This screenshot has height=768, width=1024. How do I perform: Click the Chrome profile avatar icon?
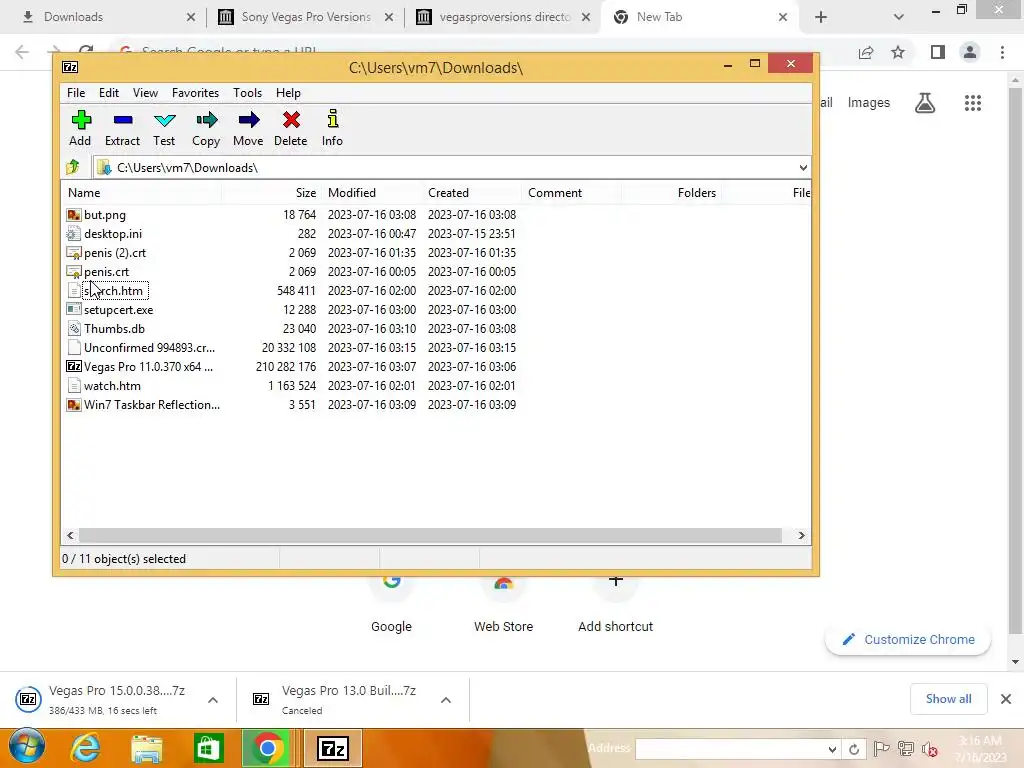tap(970, 52)
